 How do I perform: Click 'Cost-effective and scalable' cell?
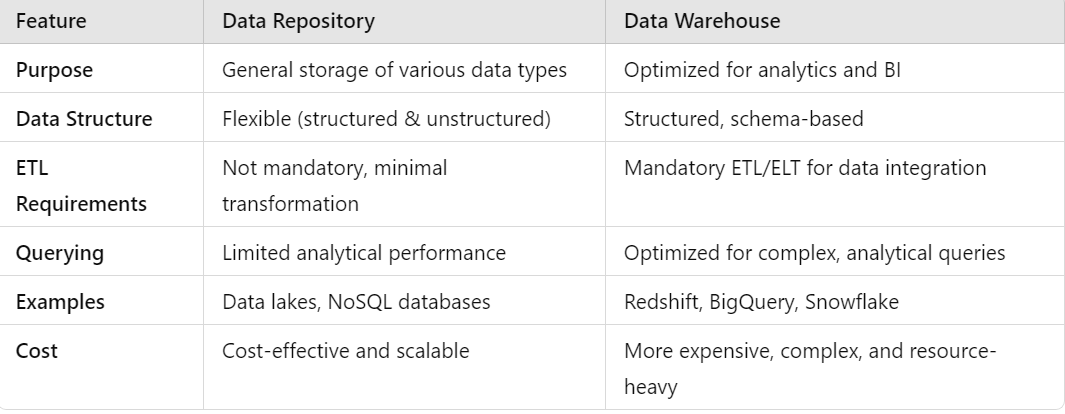(x=346, y=351)
